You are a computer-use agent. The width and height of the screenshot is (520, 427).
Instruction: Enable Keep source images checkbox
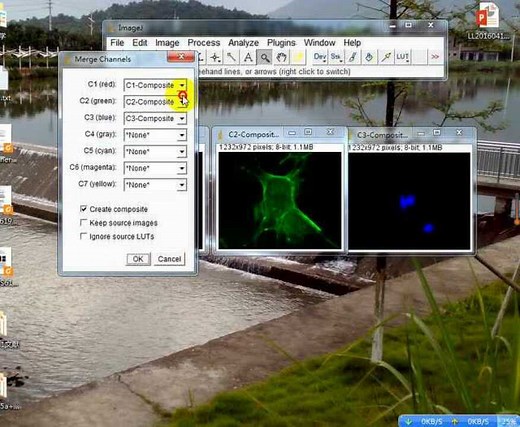(83, 222)
